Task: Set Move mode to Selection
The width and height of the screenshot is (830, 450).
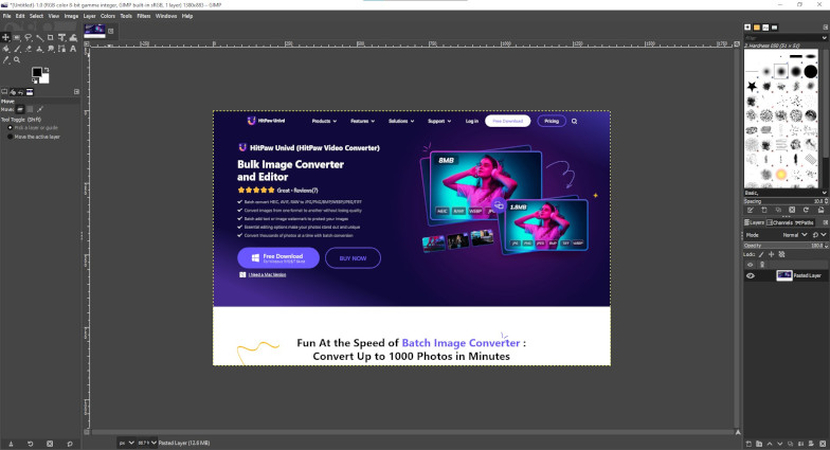Action: coord(30,109)
